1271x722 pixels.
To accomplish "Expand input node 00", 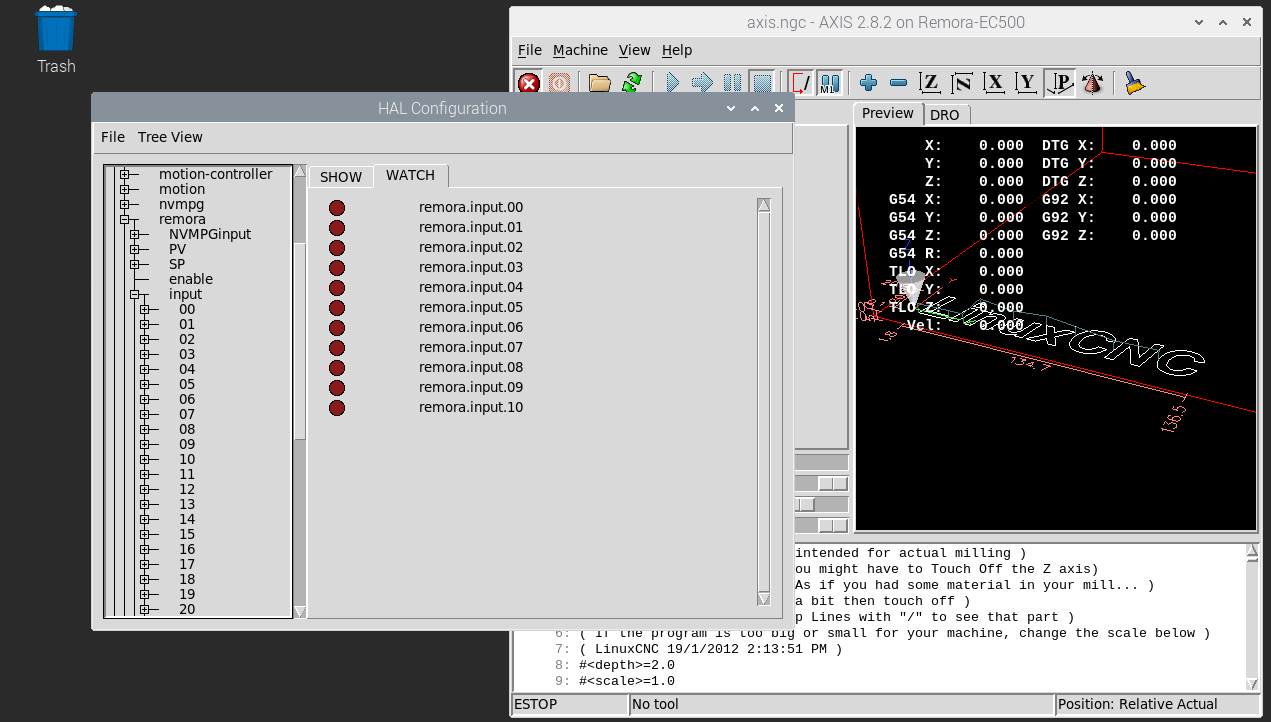I will pyautogui.click(x=145, y=310).
